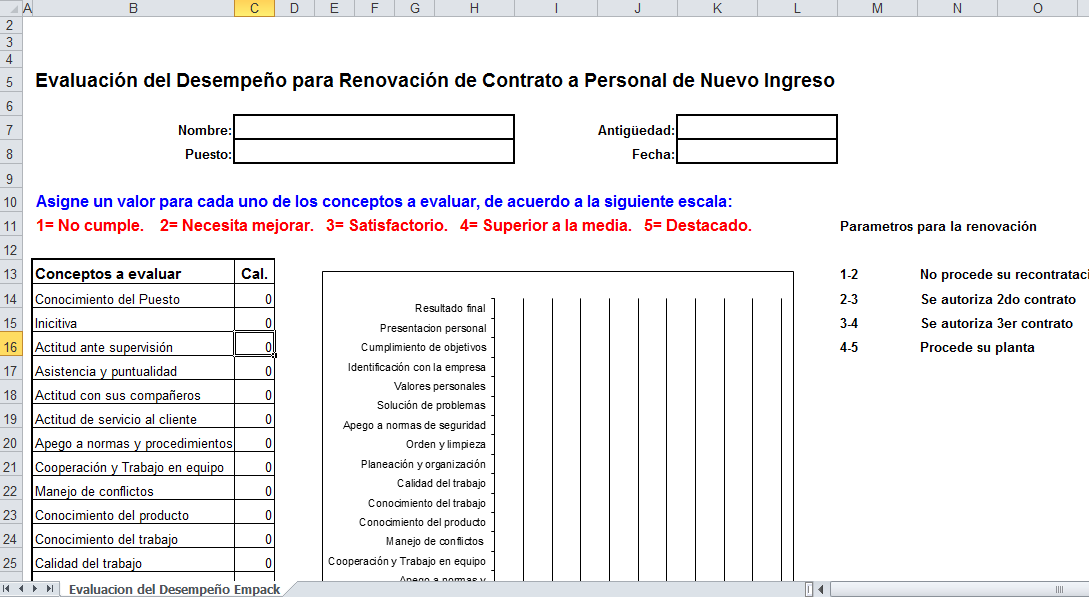Select column C header
The width and height of the screenshot is (1089, 597).
pyautogui.click(x=254, y=8)
